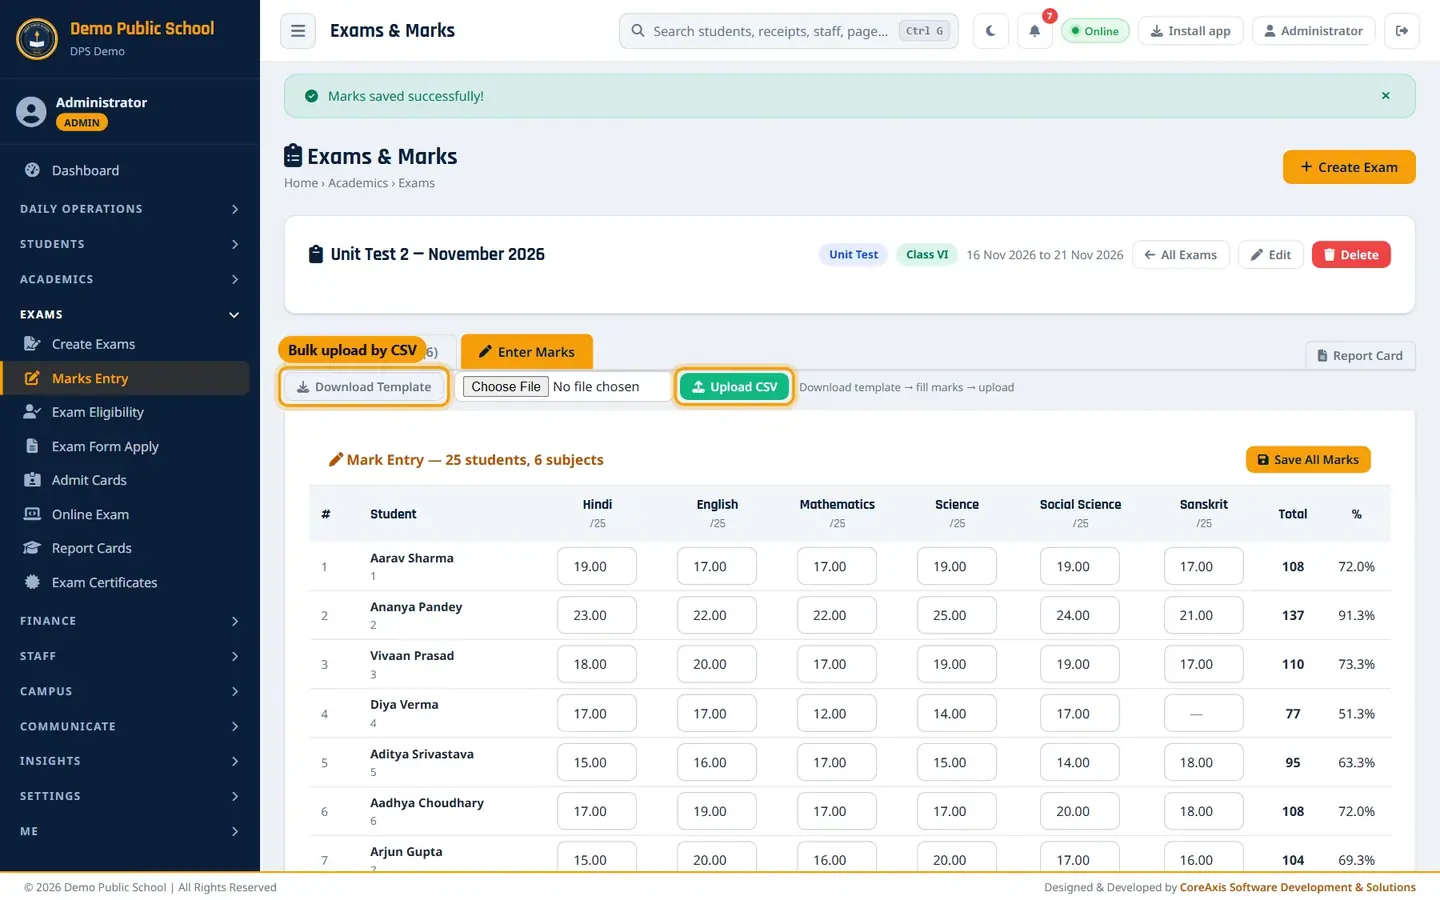The width and height of the screenshot is (1440, 900).
Task: Delete the Unit Test 2 exam
Action: click(1351, 255)
